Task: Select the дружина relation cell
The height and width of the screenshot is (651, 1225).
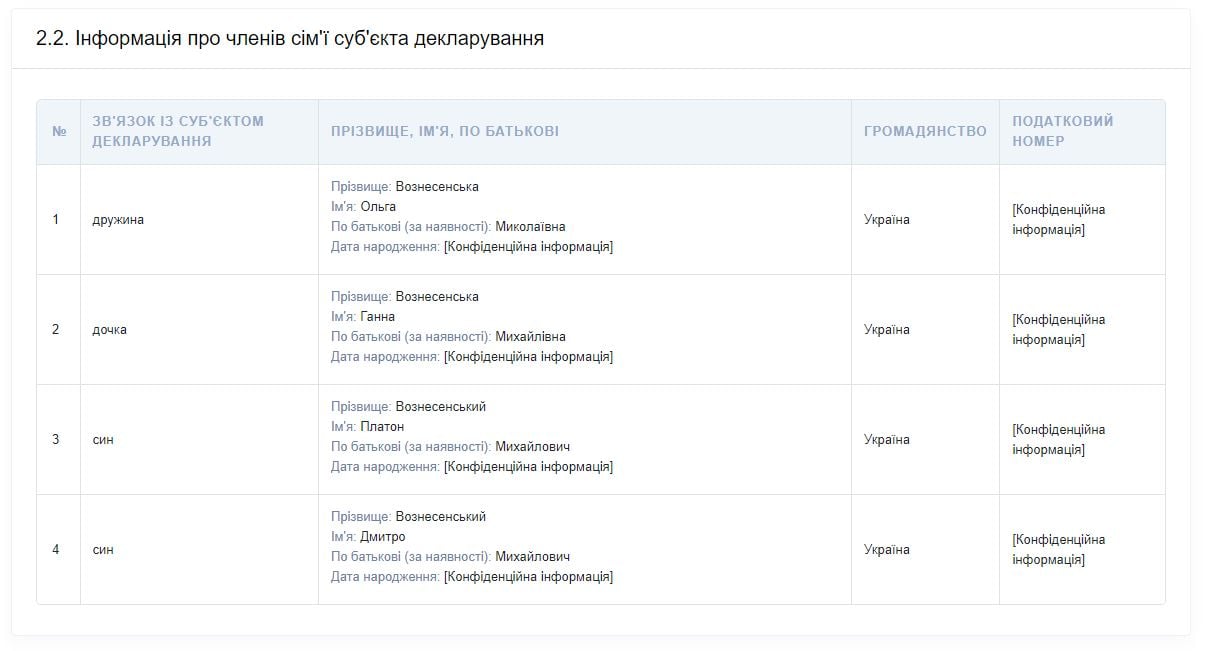Action: pos(118,220)
